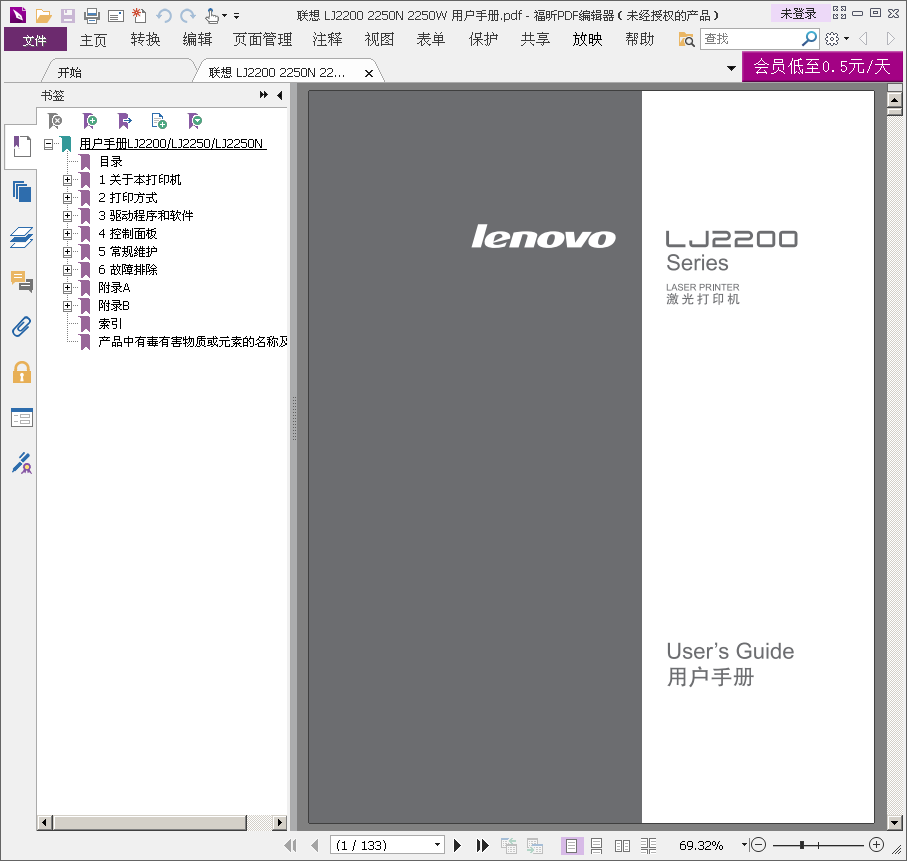This screenshot has width=907, height=861.
Task: Click the bookmark with arrow icon
Action: (124, 121)
